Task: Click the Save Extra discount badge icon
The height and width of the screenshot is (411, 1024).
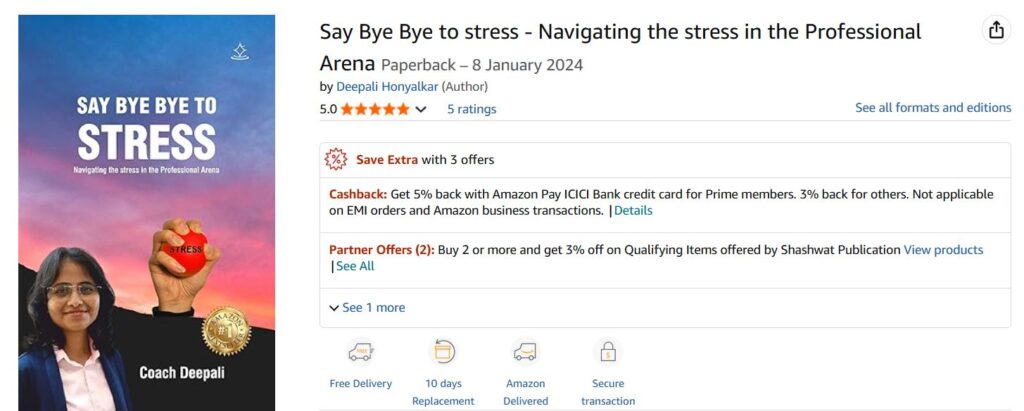Action: tap(336, 159)
